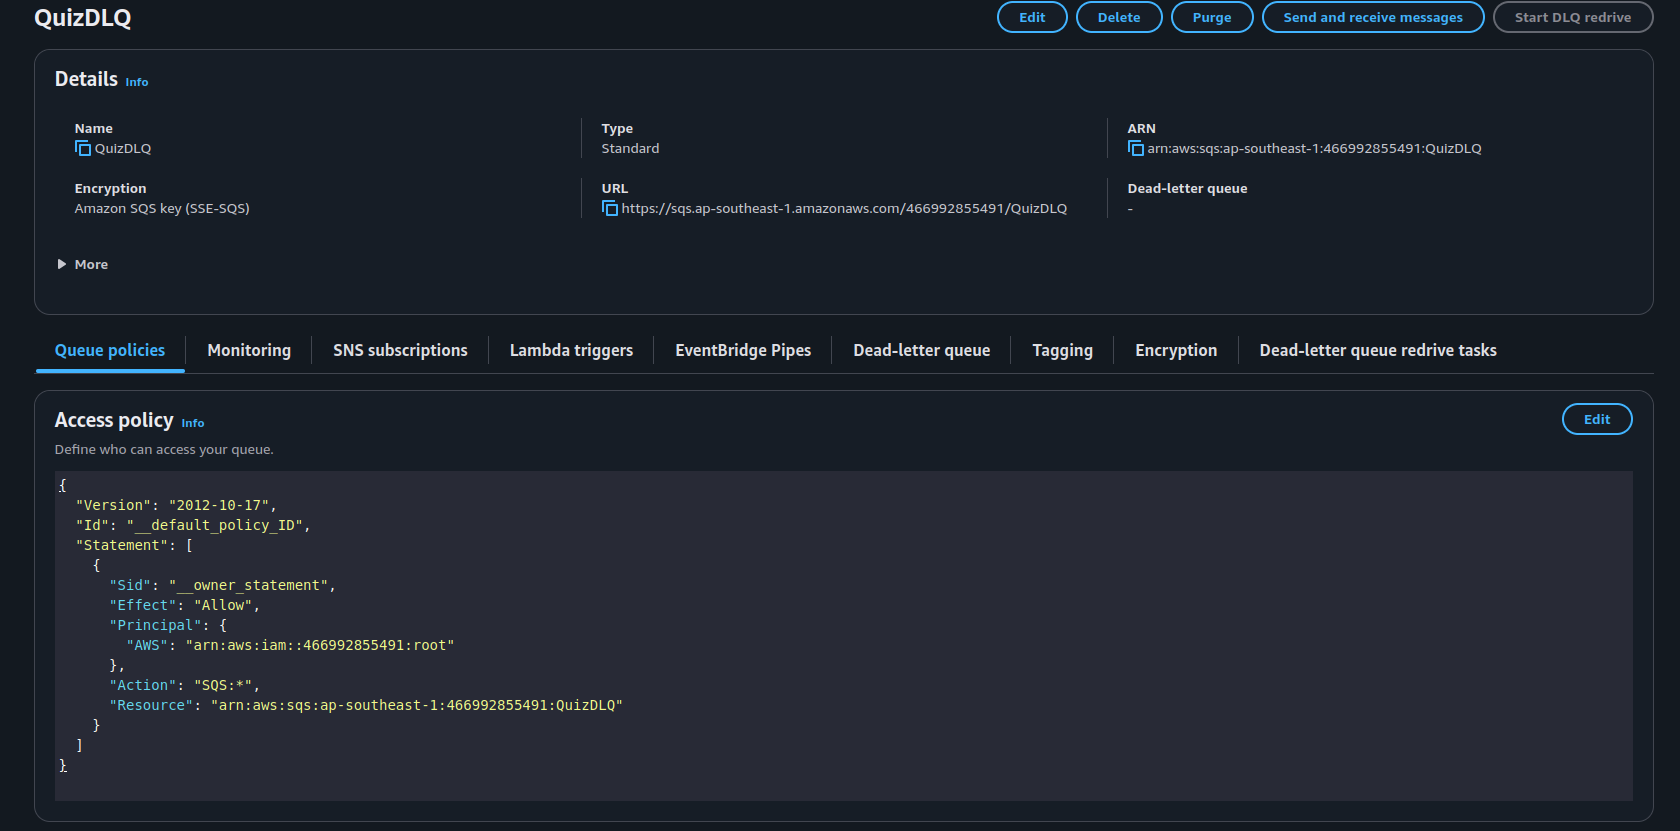Viewport: 1680px width, 831px height.
Task: Go to the Lambda triggers tab
Action: point(571,351)
